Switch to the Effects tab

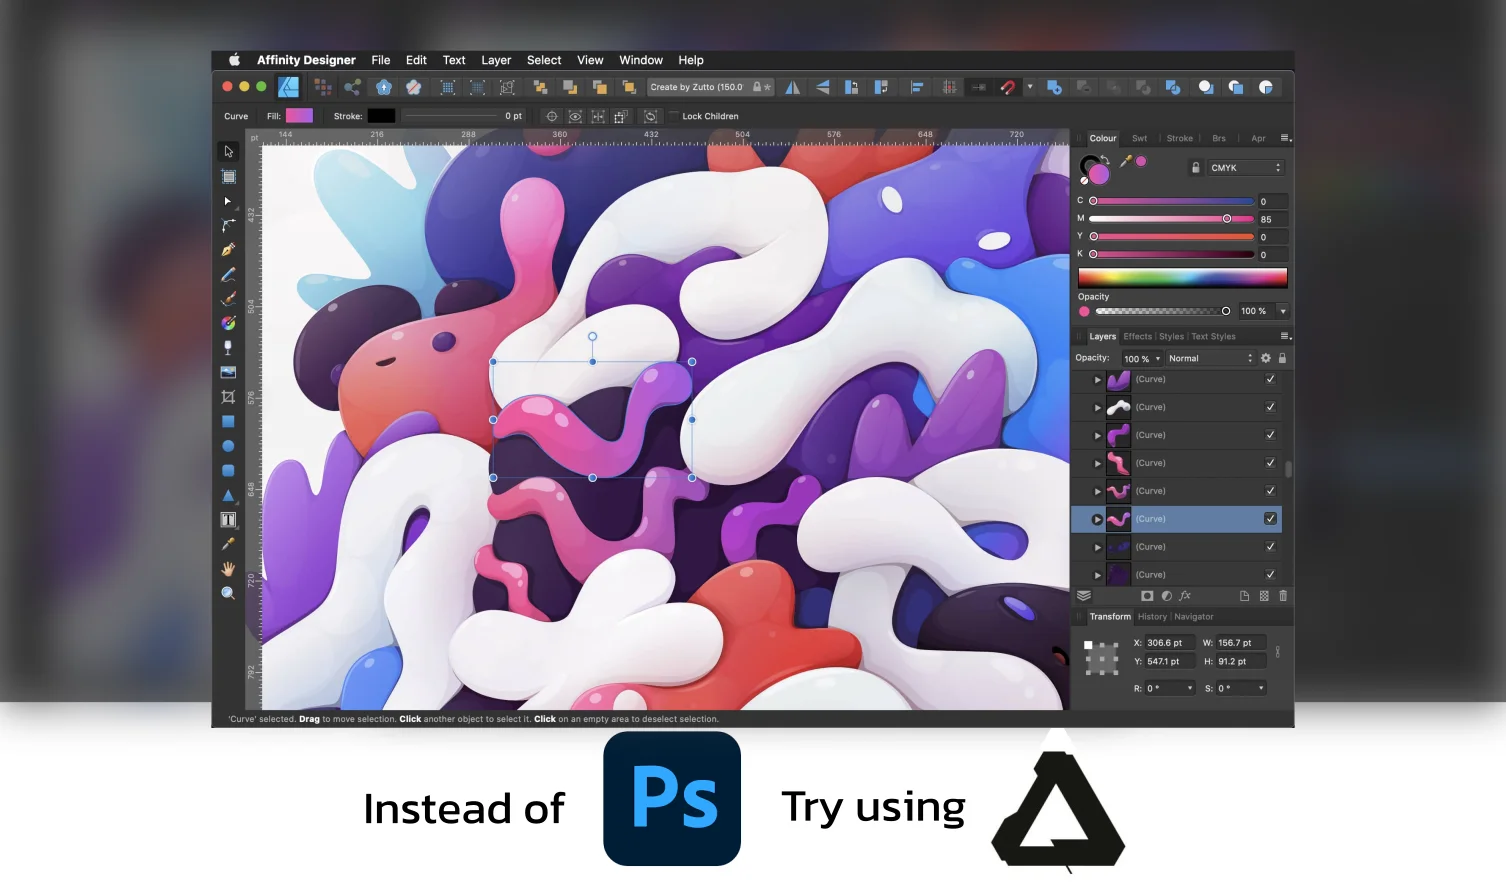[1137, 337]
